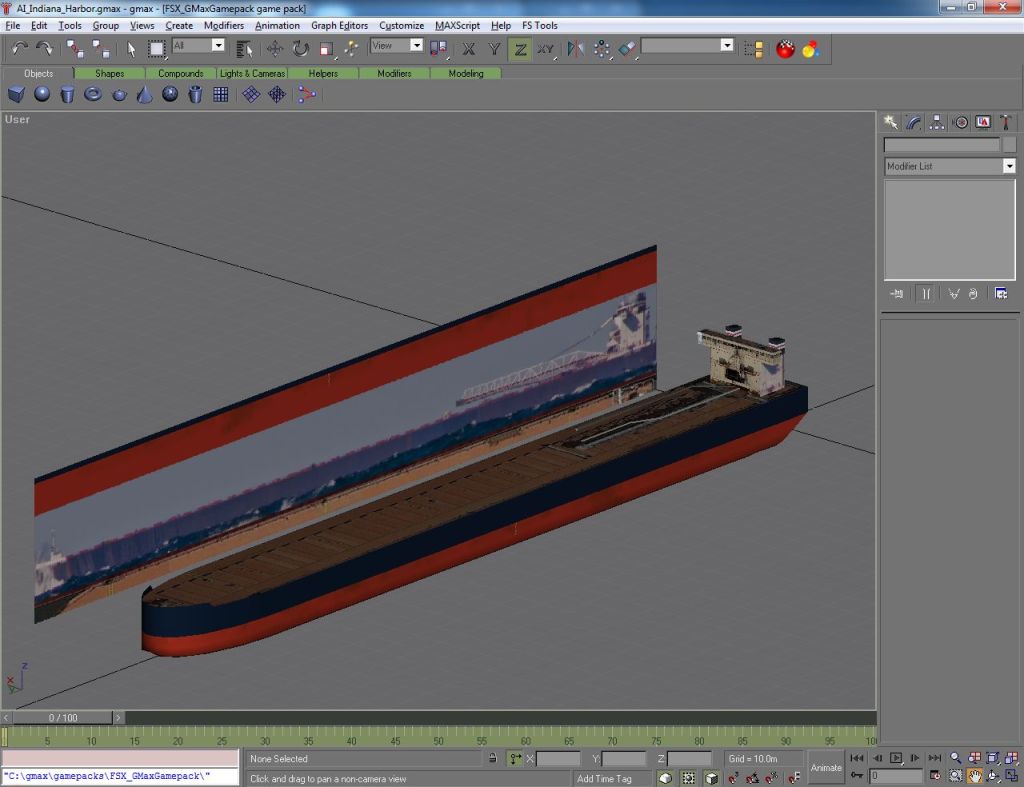Click the Undo arrow in main toolbar
This screenshot has height=787, width=1024.
[20, 48]
